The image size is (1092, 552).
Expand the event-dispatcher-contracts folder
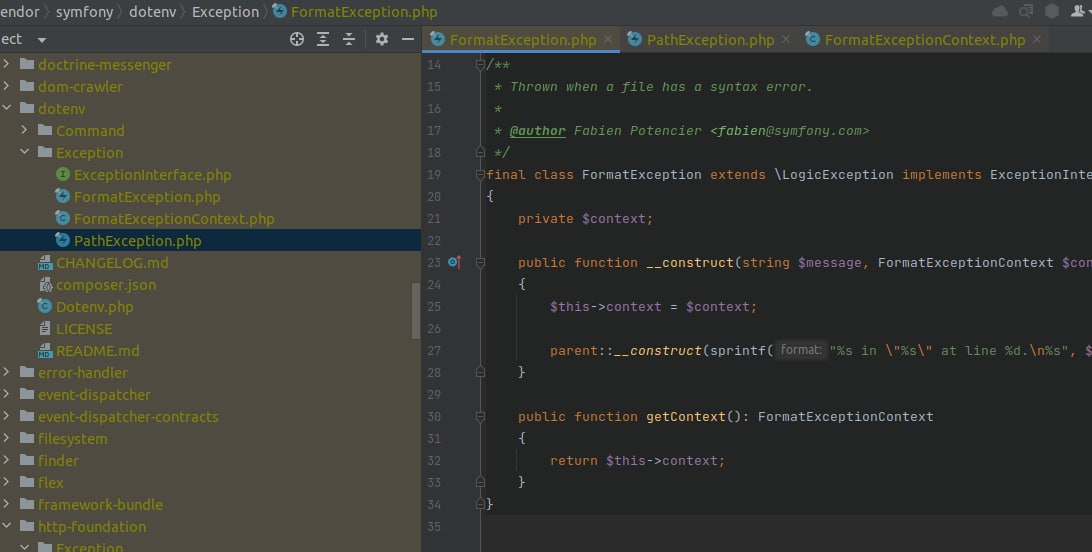(x=6, y=416)
